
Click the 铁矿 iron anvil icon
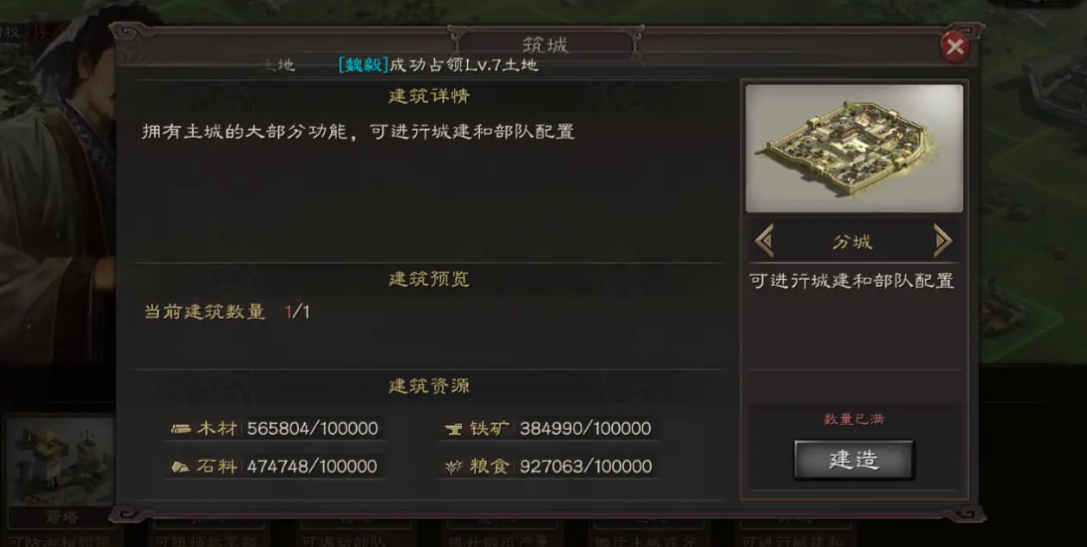point(453,429)
